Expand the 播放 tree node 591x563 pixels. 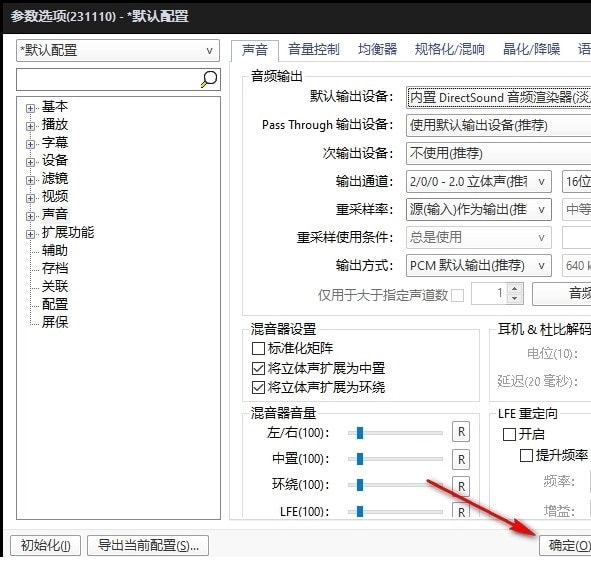click(x=30, y=126)
